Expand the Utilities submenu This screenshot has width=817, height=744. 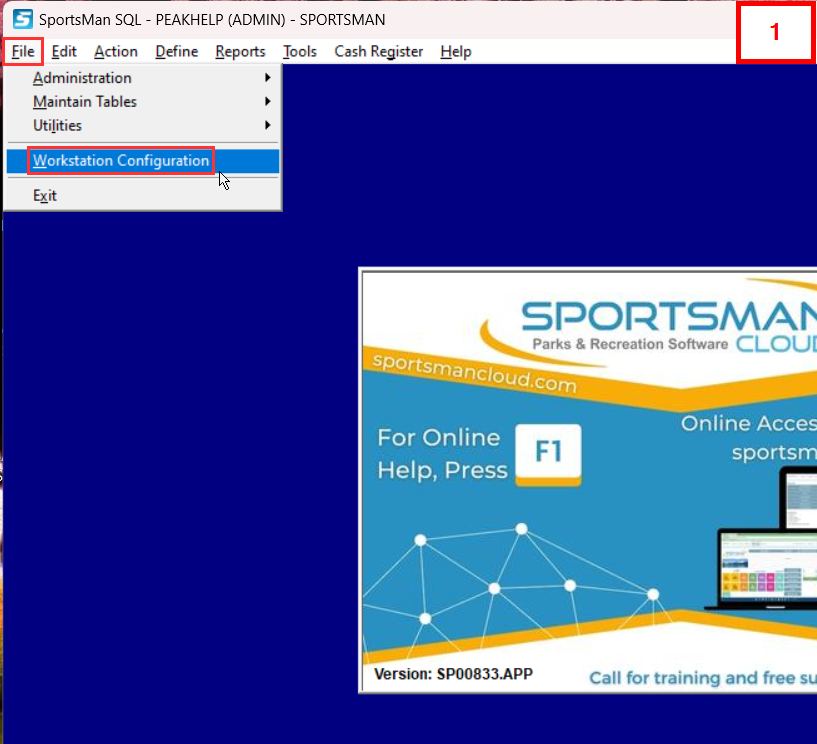pos(143,126)
